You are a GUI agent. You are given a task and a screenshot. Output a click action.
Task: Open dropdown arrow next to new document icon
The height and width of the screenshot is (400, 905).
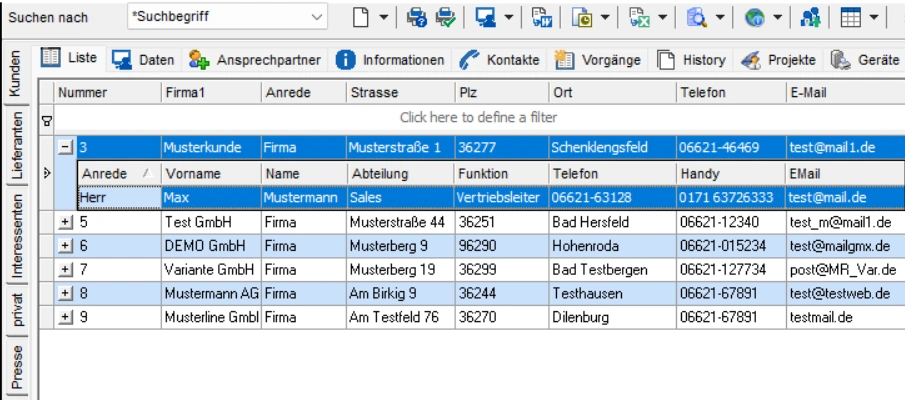pos(383,17)
